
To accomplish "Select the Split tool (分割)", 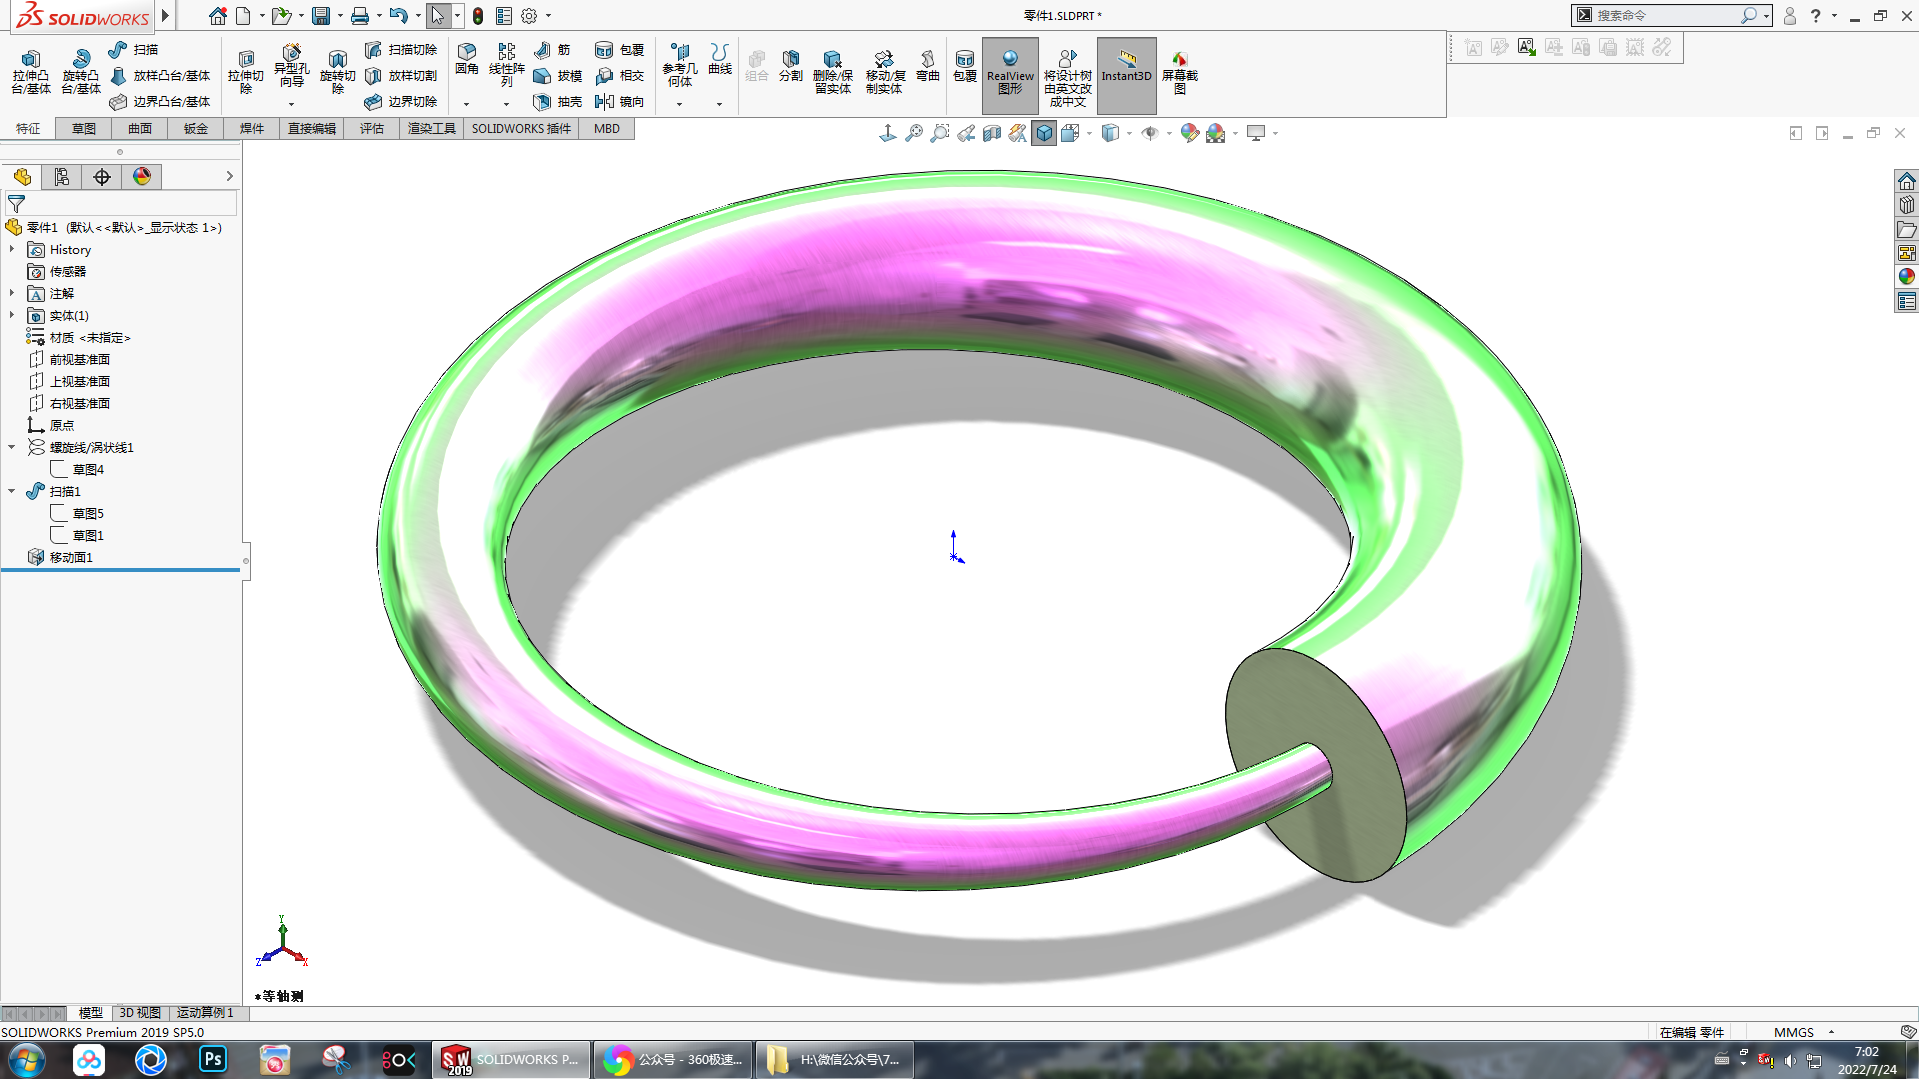I will click(x=791, y=66).
